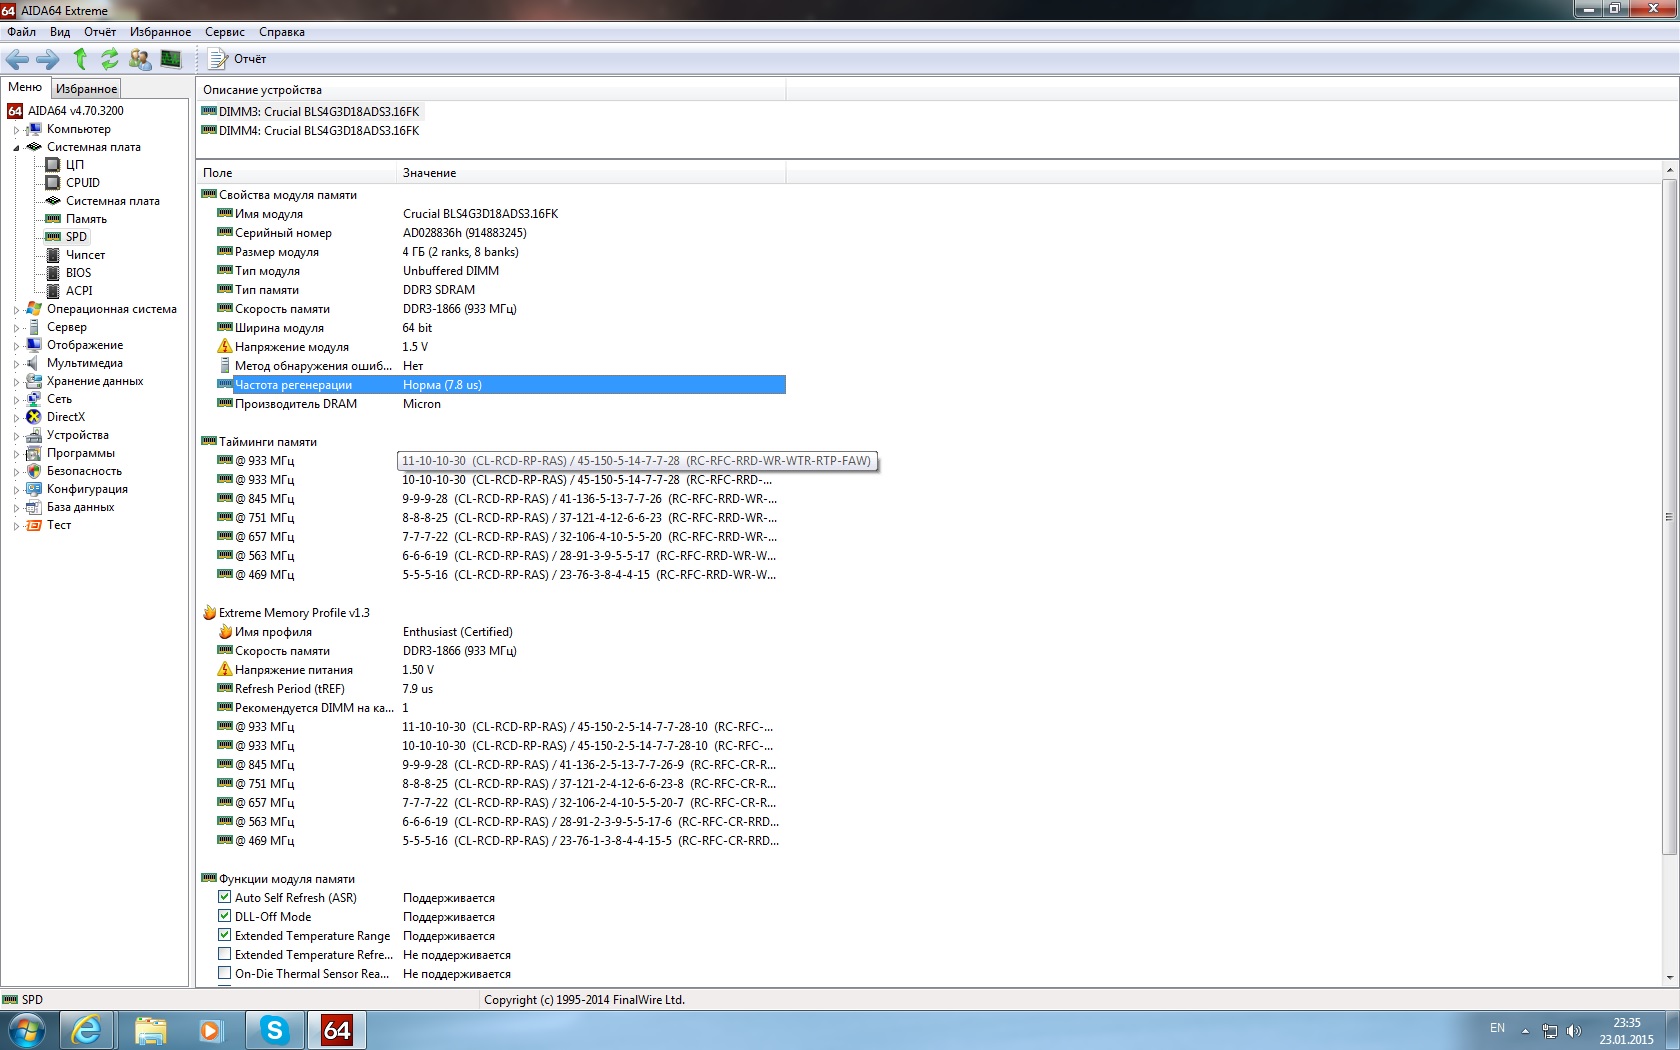Expand the Отображение tree node
The width and height of the screenshot is (1680, 1050).
(x=16, y=346)
